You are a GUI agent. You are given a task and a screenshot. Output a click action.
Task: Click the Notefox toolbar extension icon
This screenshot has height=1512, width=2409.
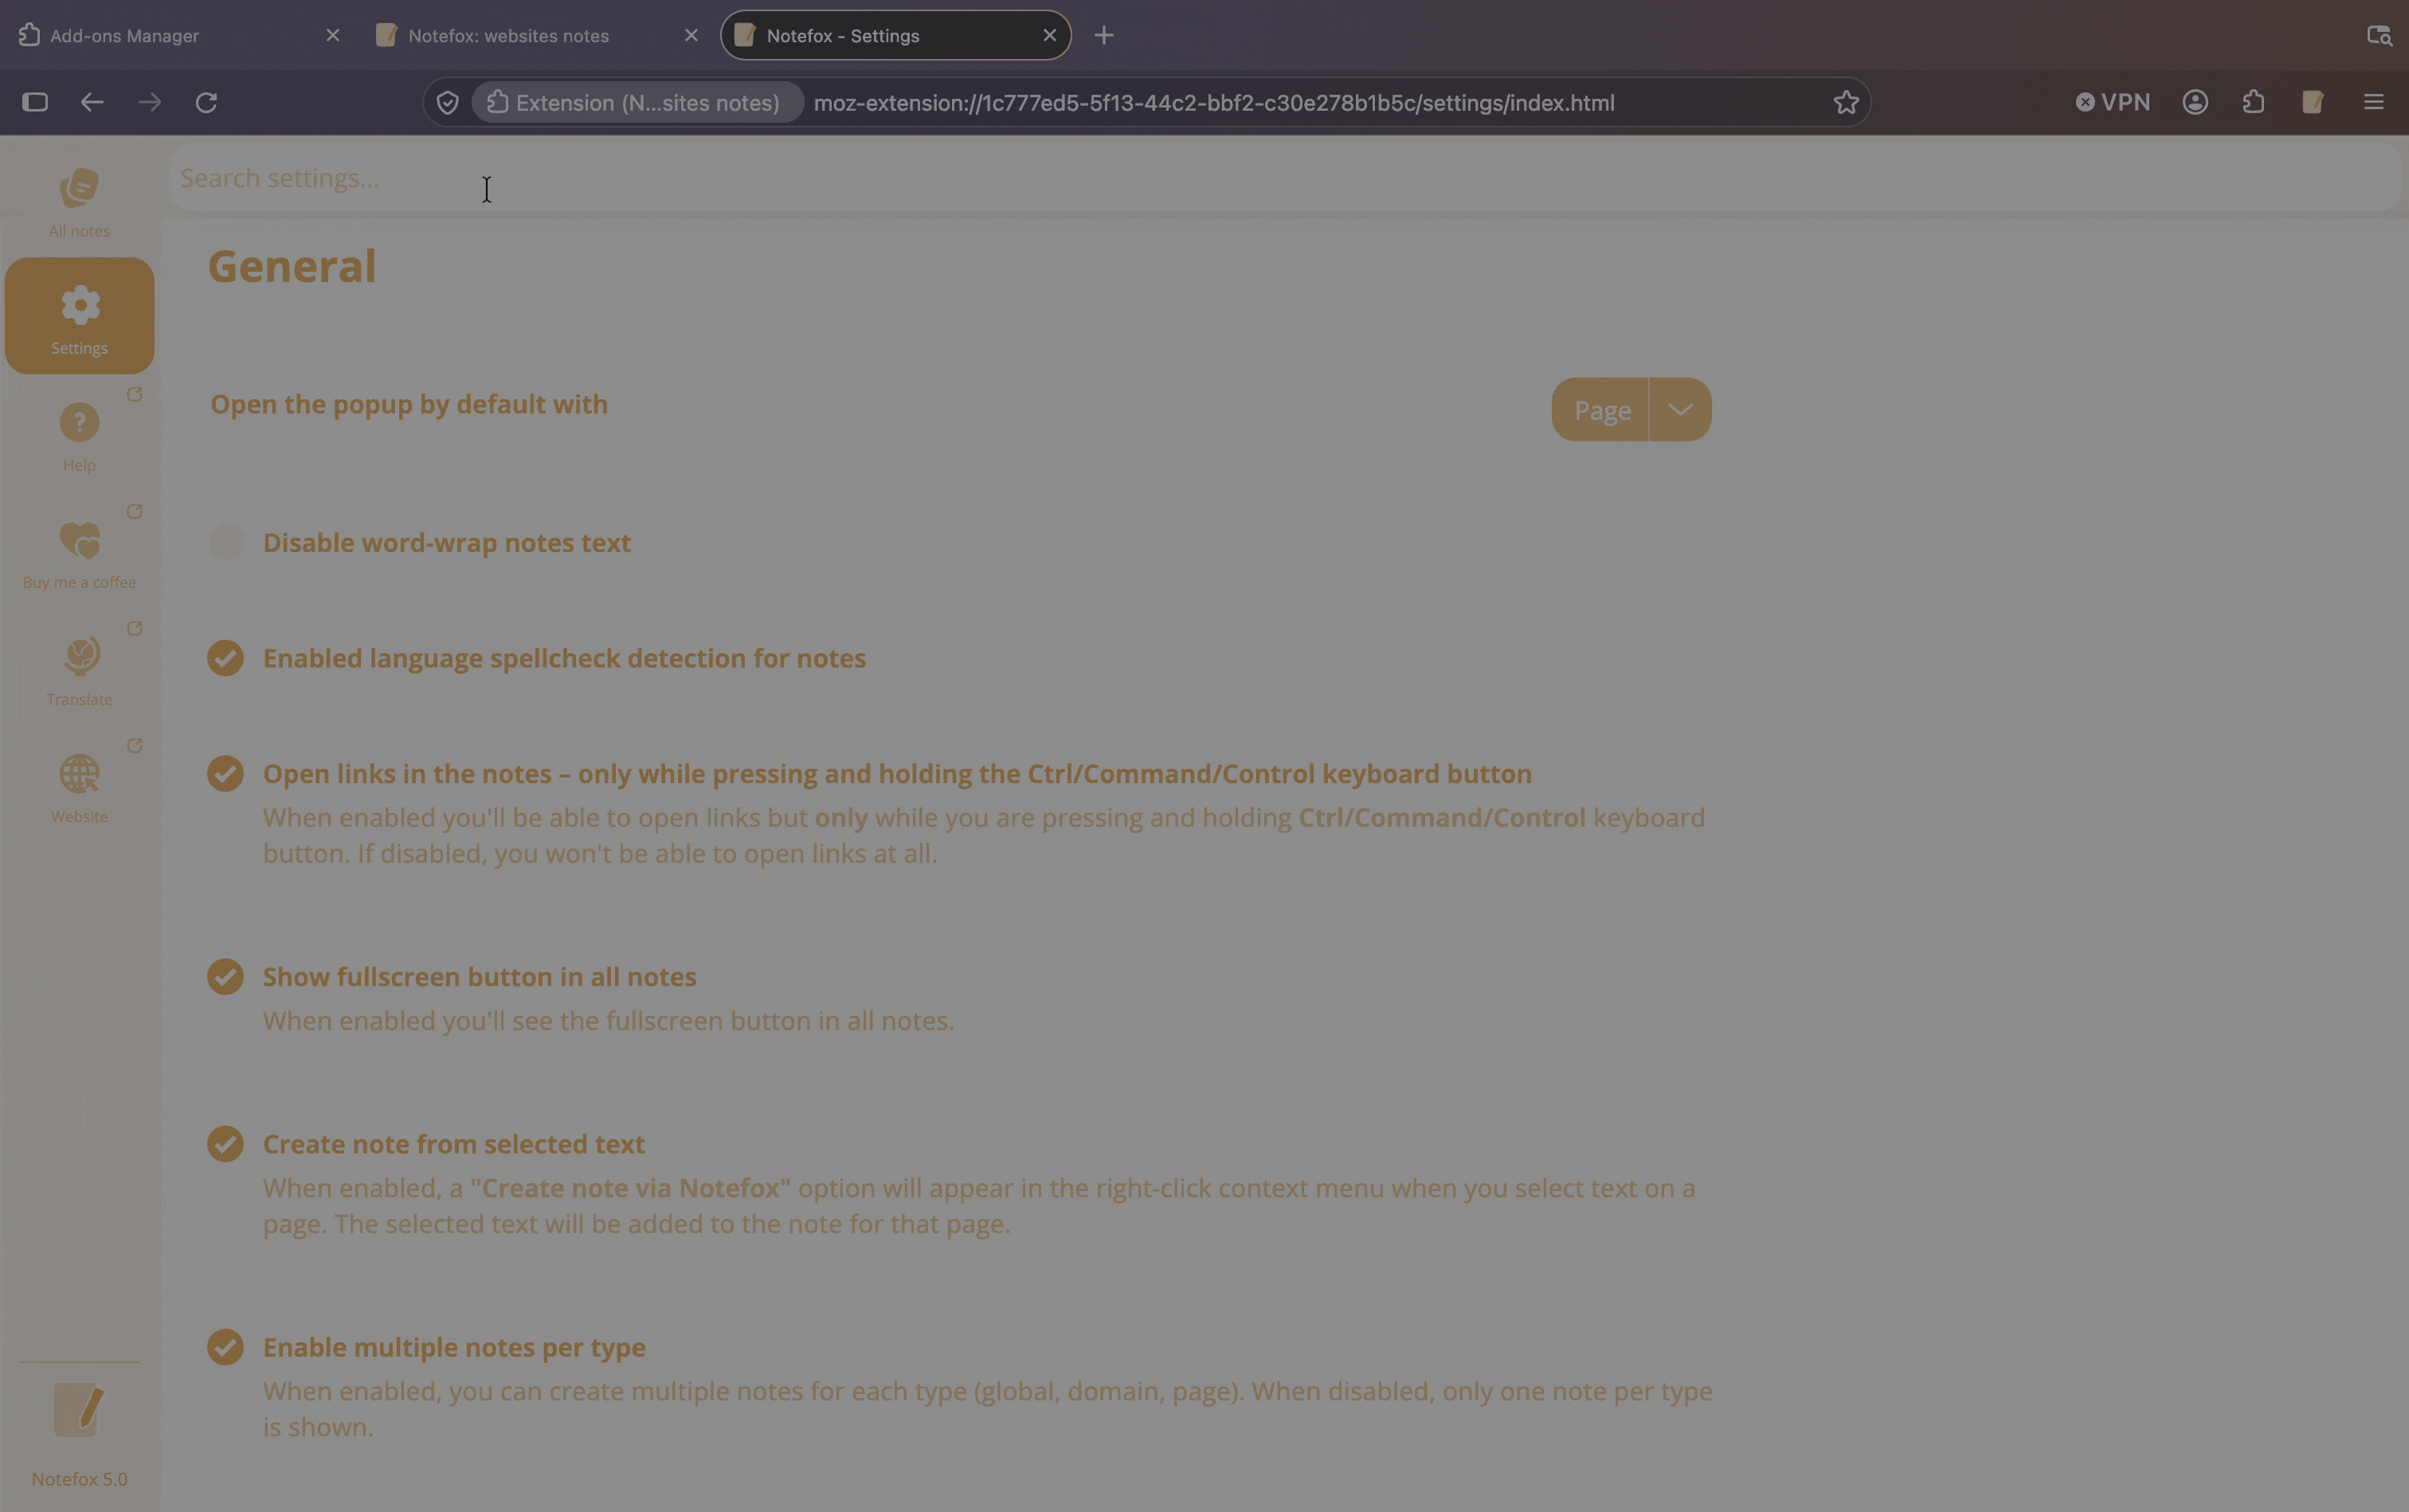click(2312, 102)
